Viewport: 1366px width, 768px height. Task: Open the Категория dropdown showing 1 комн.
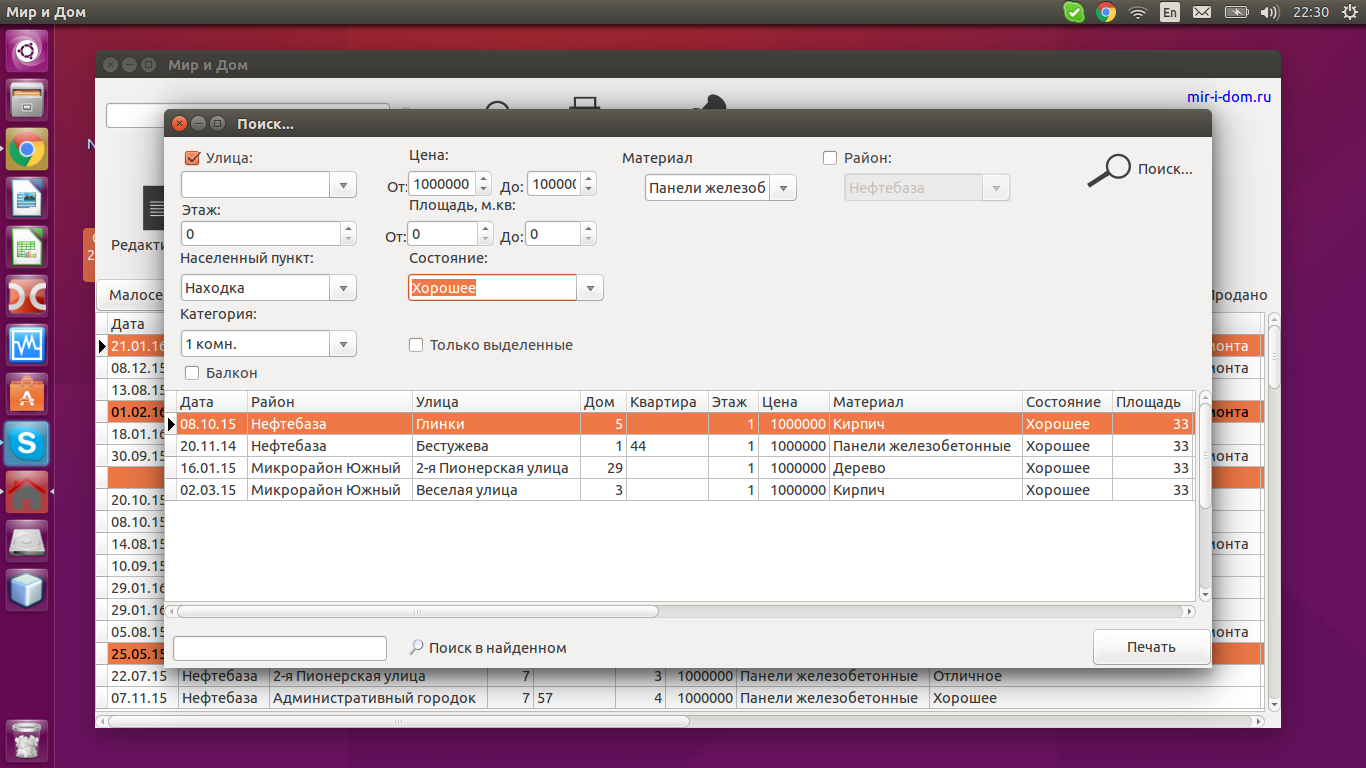pos(343,344)
